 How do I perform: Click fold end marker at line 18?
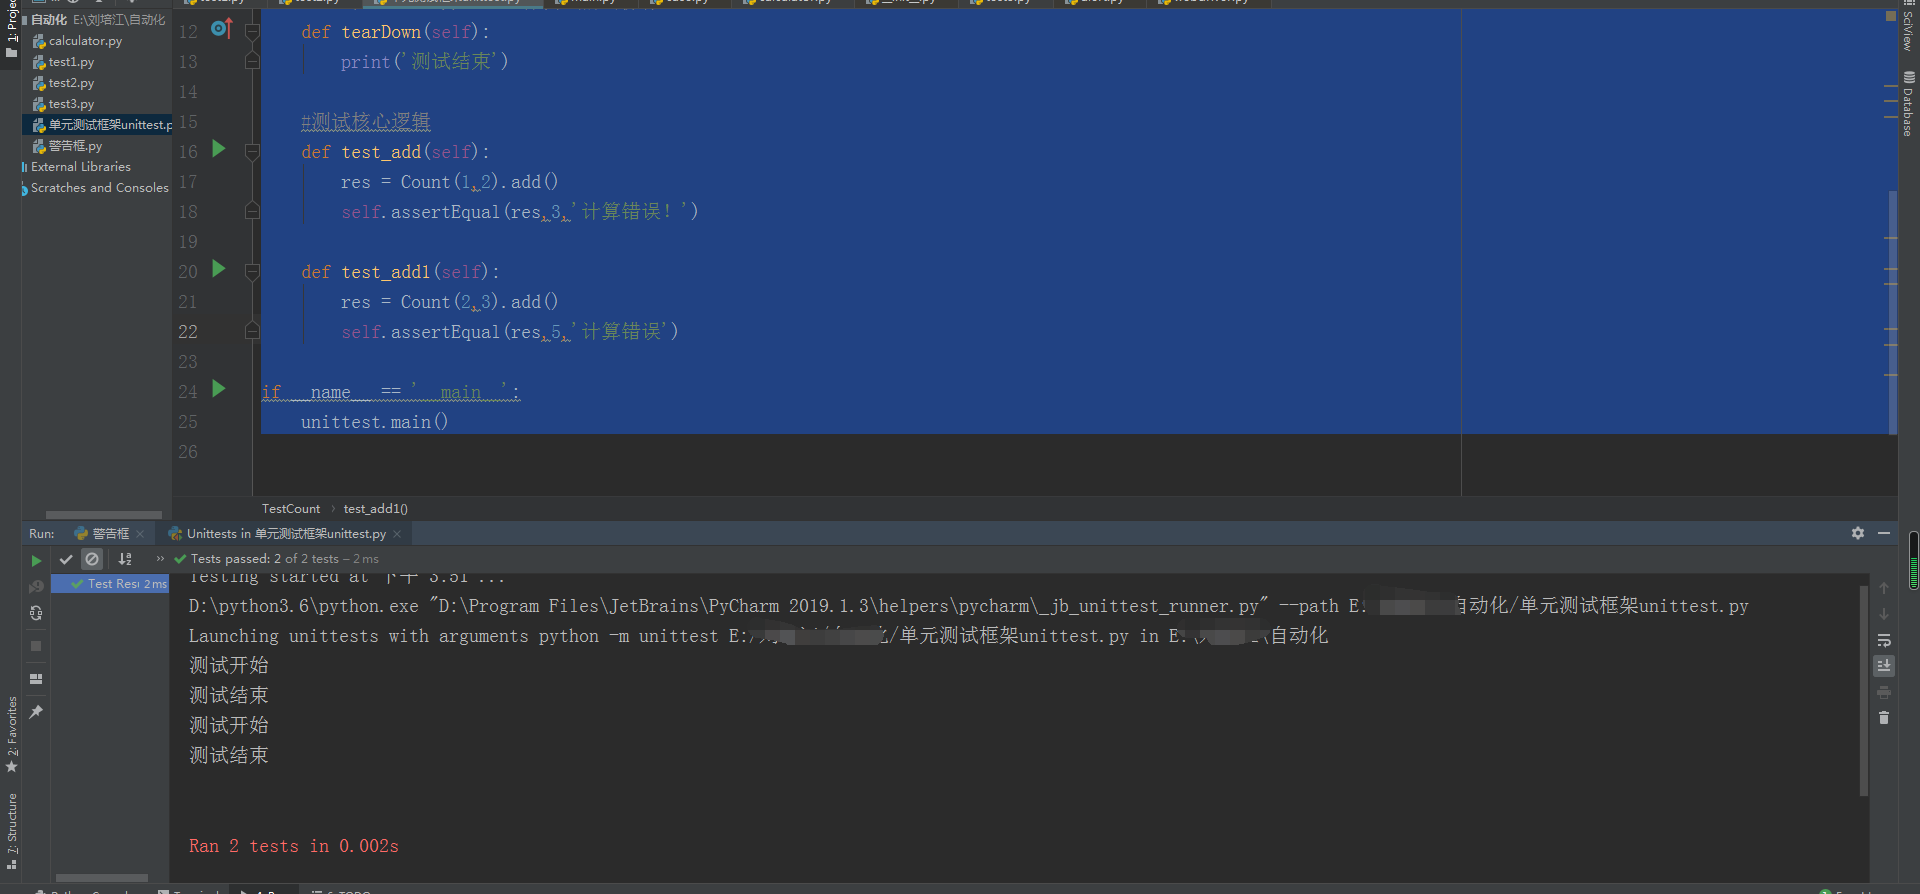pos(252,211)
